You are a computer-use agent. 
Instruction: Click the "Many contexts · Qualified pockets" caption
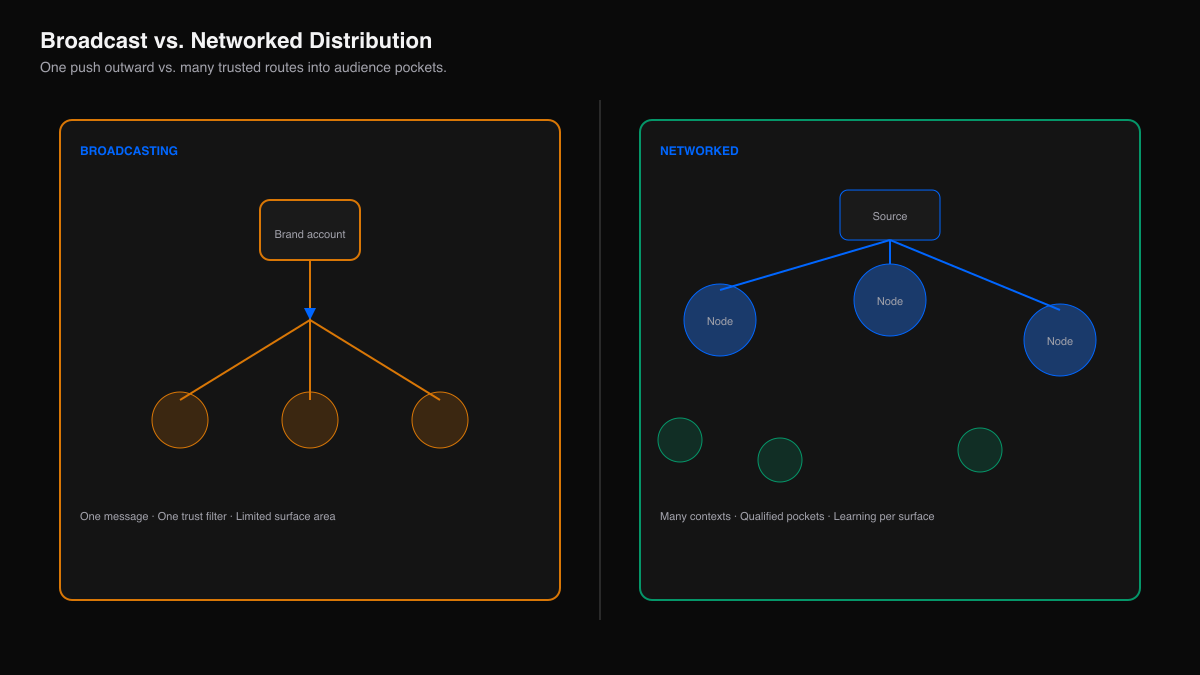pos(797,517)
